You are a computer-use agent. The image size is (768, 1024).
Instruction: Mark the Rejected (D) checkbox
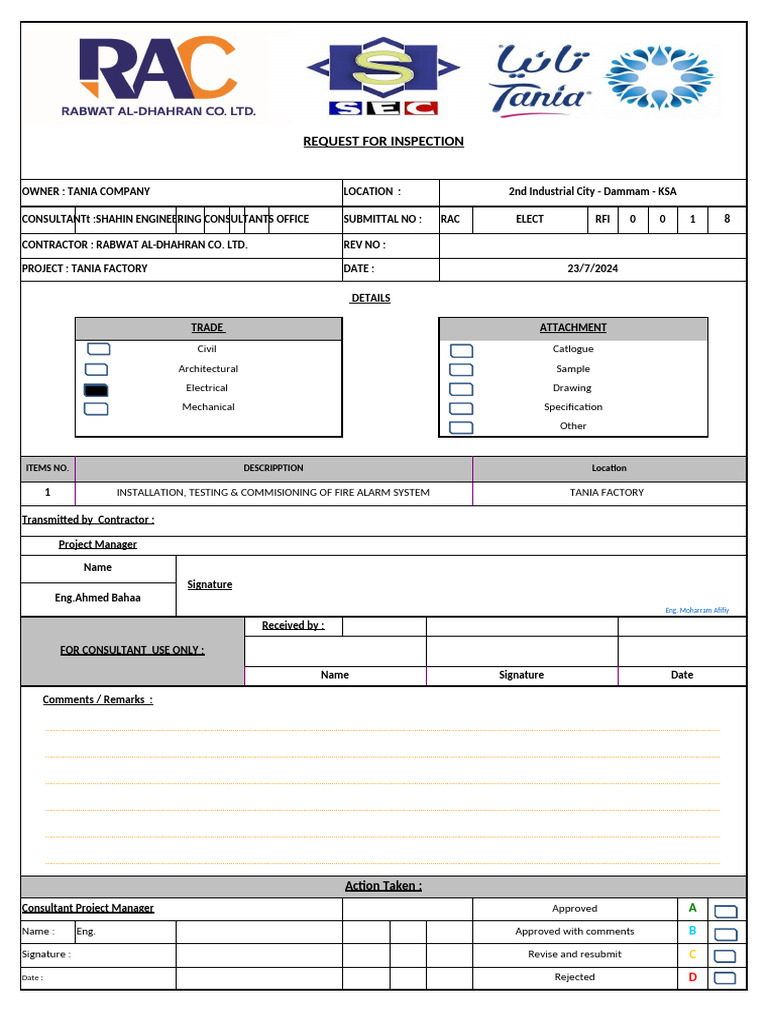[725, 978]
